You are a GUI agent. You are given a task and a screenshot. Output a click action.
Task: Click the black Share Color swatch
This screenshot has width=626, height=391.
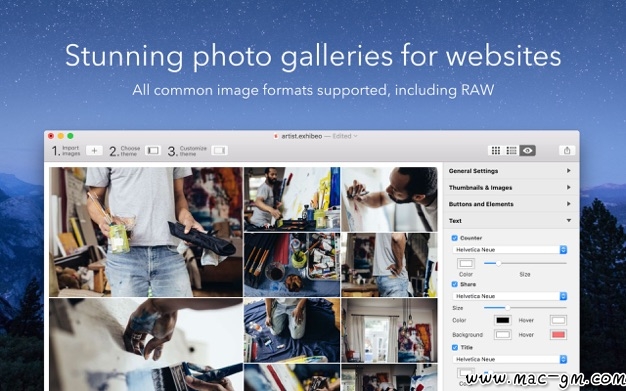tap(503, 320)
